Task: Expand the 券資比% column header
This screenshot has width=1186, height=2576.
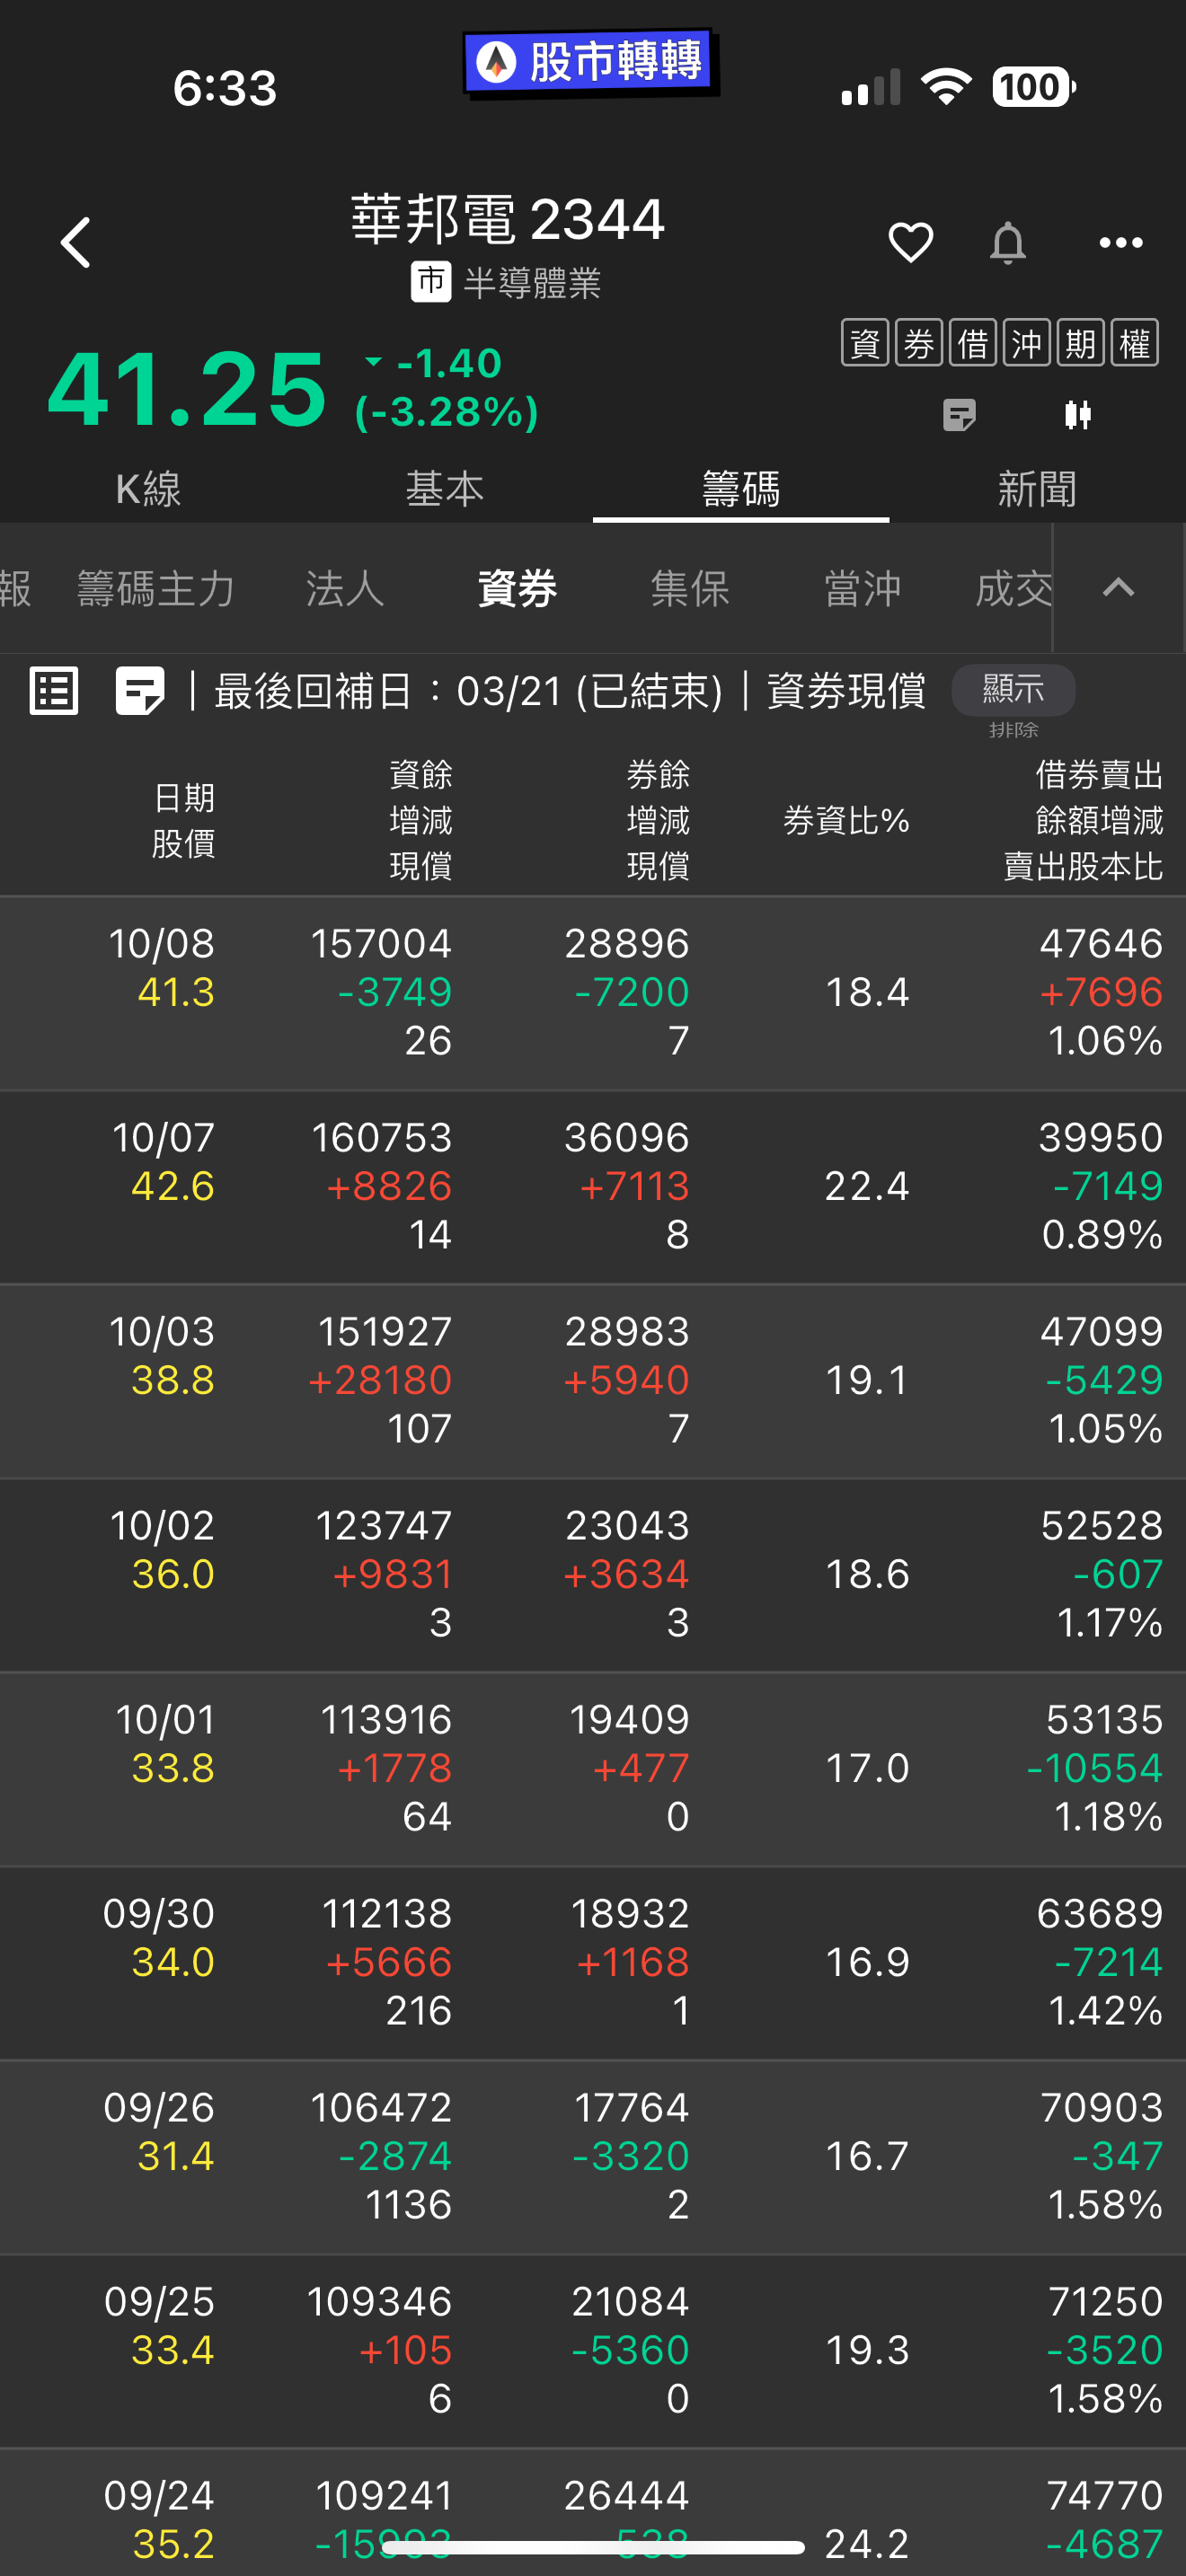Action: pyautogui.click(x=846, y=821)
